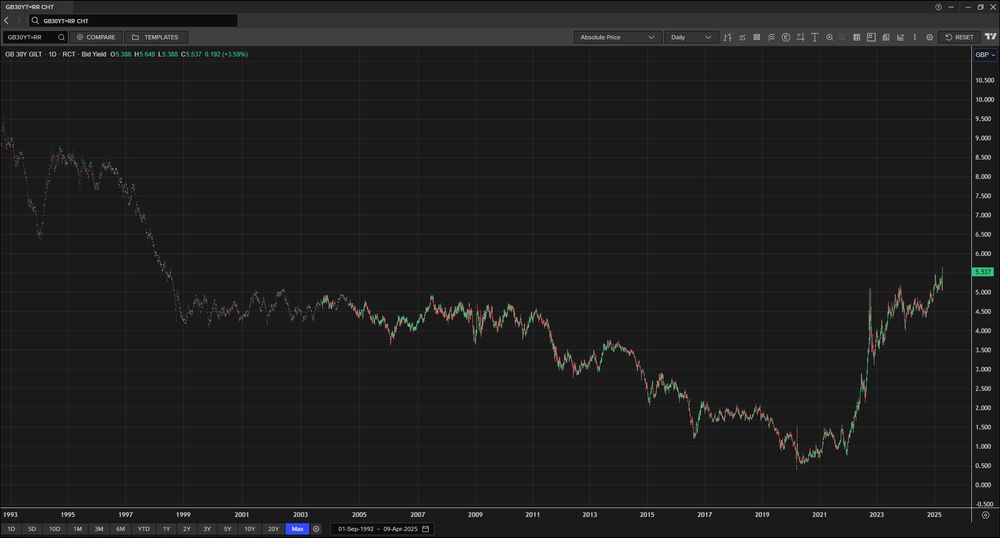The image size is (1000, 538).
Task: Open the GBP currency dropdown
Action: [x=985, y=55]
